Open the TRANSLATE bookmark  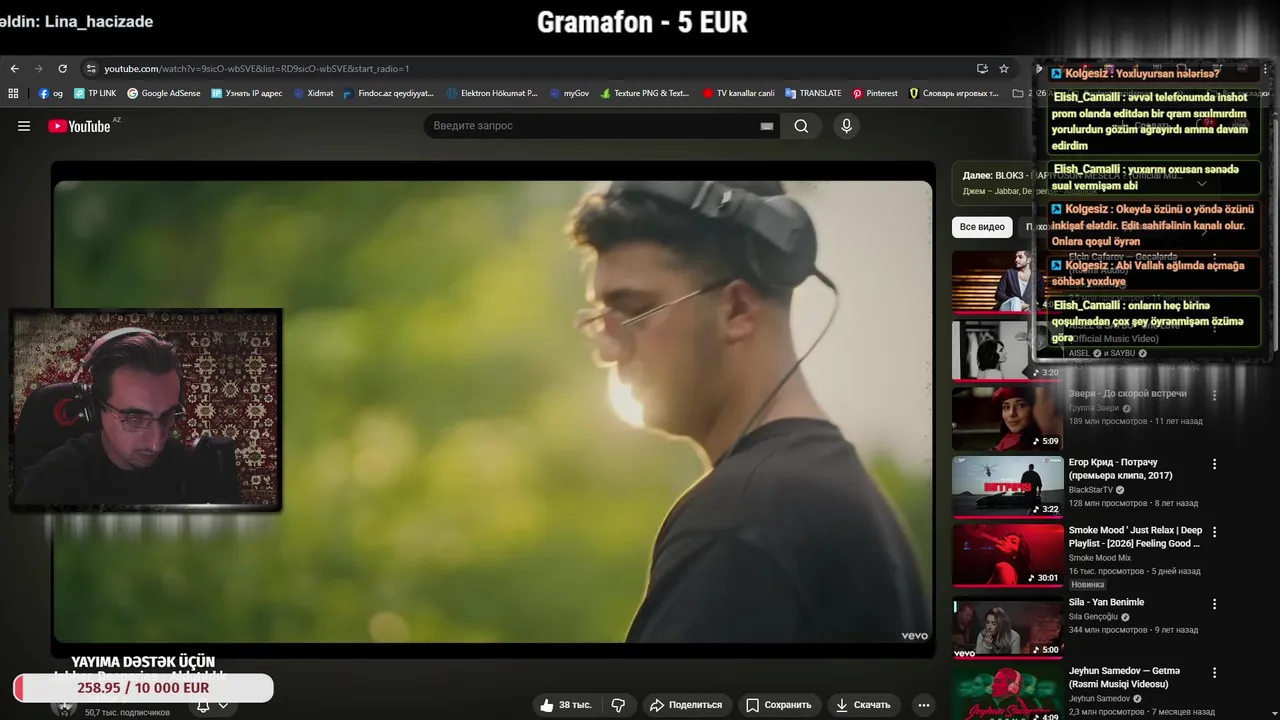point(813,93)
